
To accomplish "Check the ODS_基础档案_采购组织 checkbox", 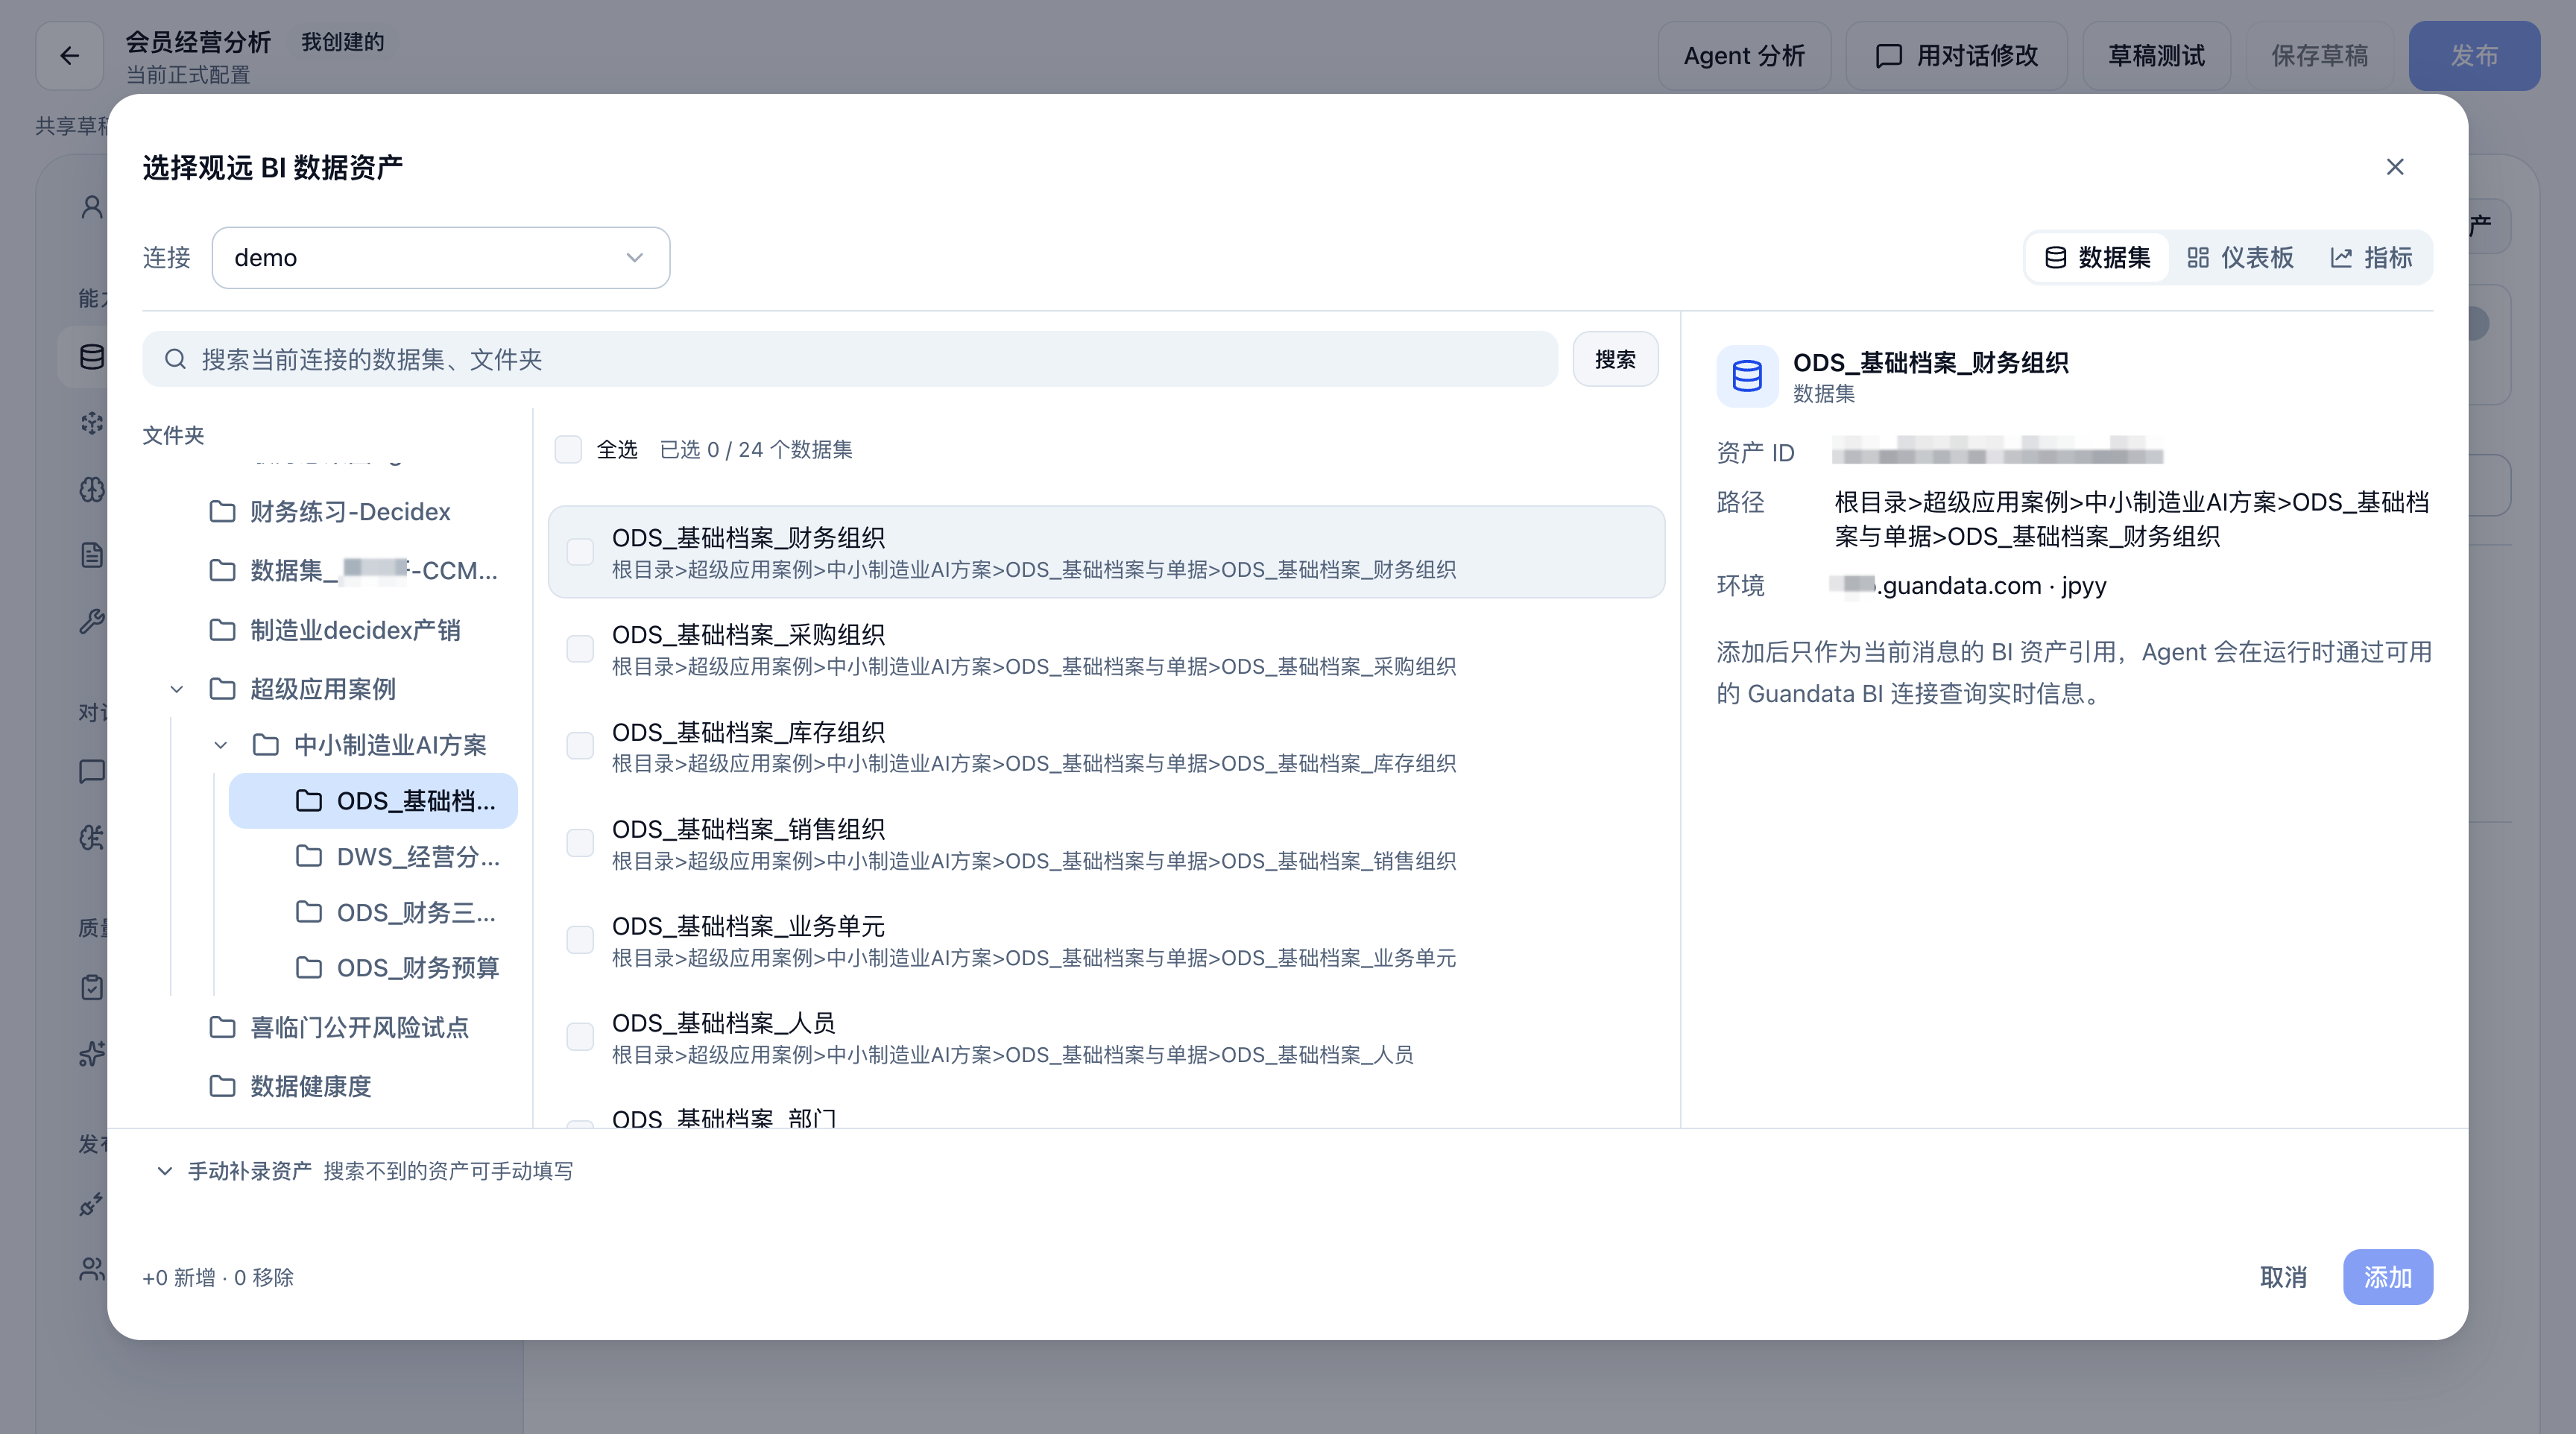I will pyautogui.click(x=580, y=649).
